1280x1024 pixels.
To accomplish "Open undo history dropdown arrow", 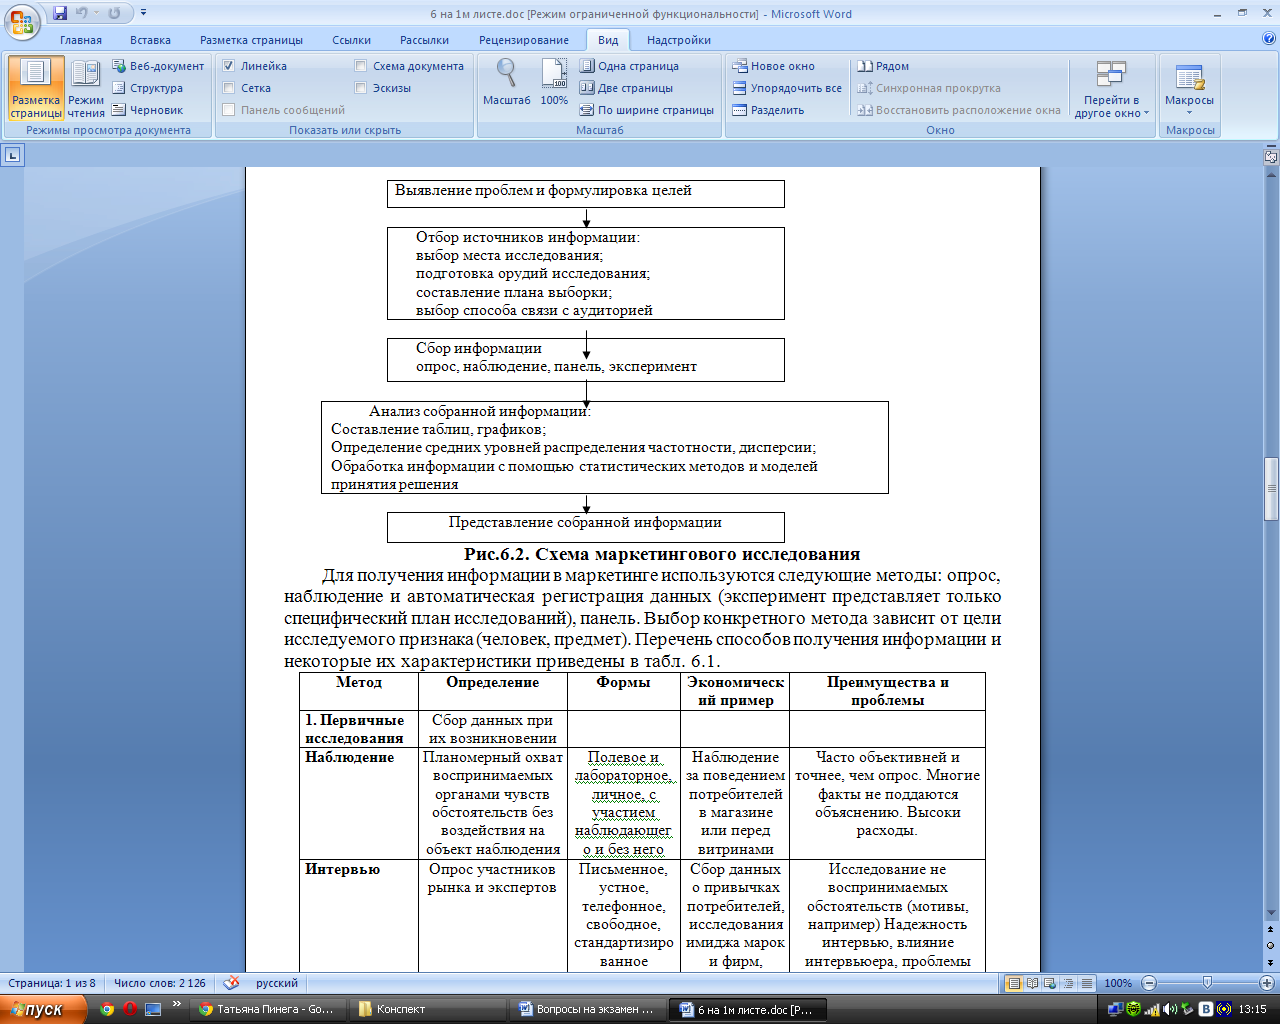I will pyautogui.click(x=97, y=13).
